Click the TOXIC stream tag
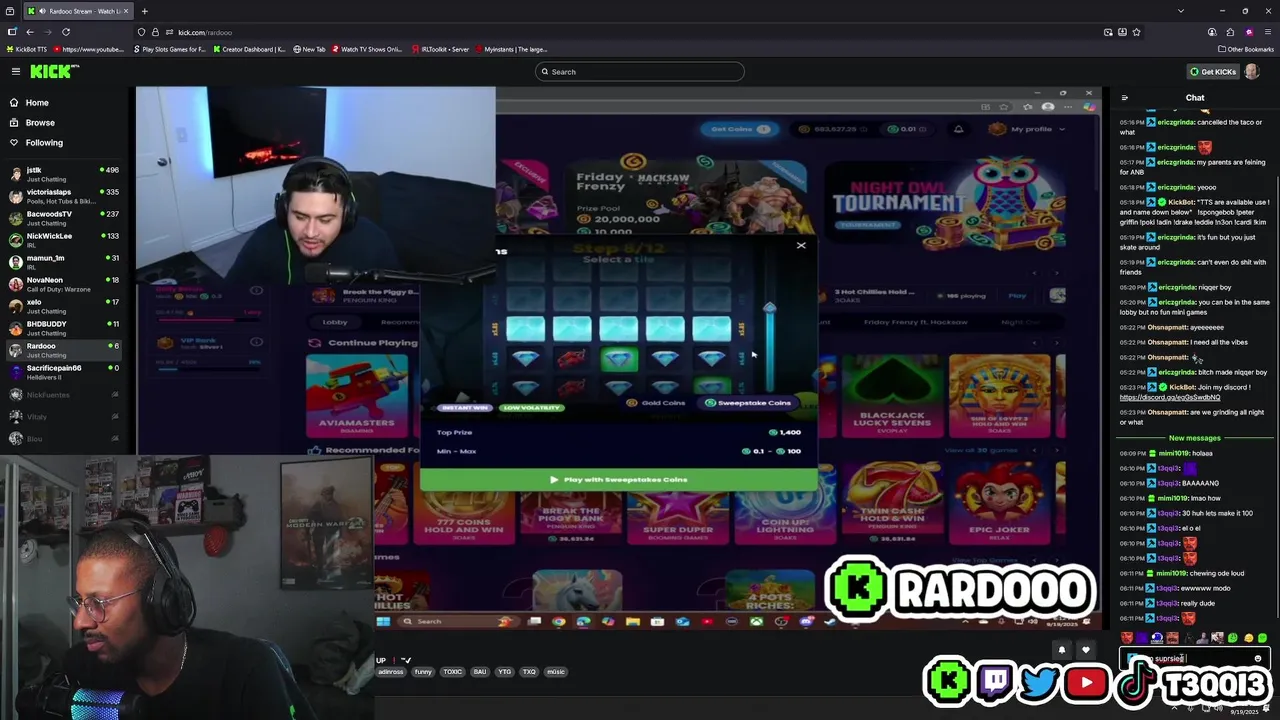This screenshot has height=720, width=1280. [x=453, y=672]
